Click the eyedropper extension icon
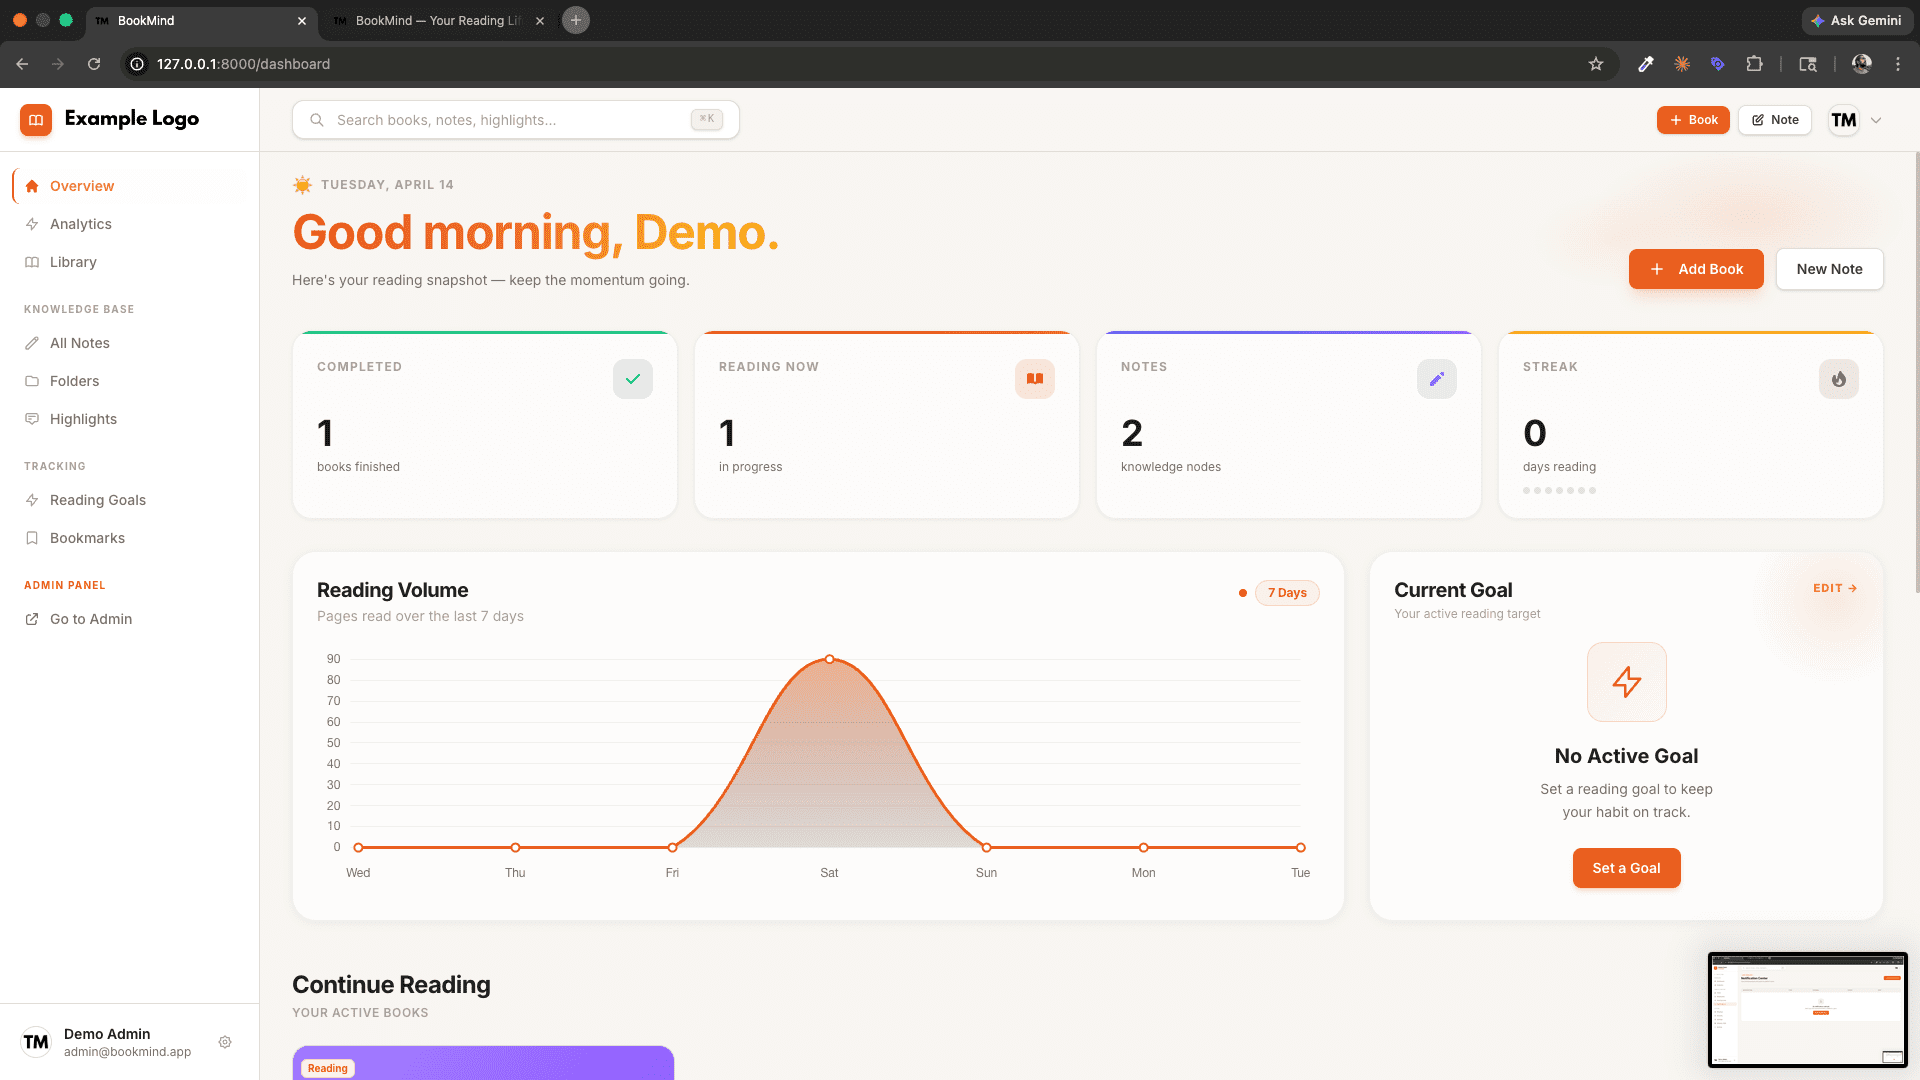1920x1080 pixels. 1646,64
